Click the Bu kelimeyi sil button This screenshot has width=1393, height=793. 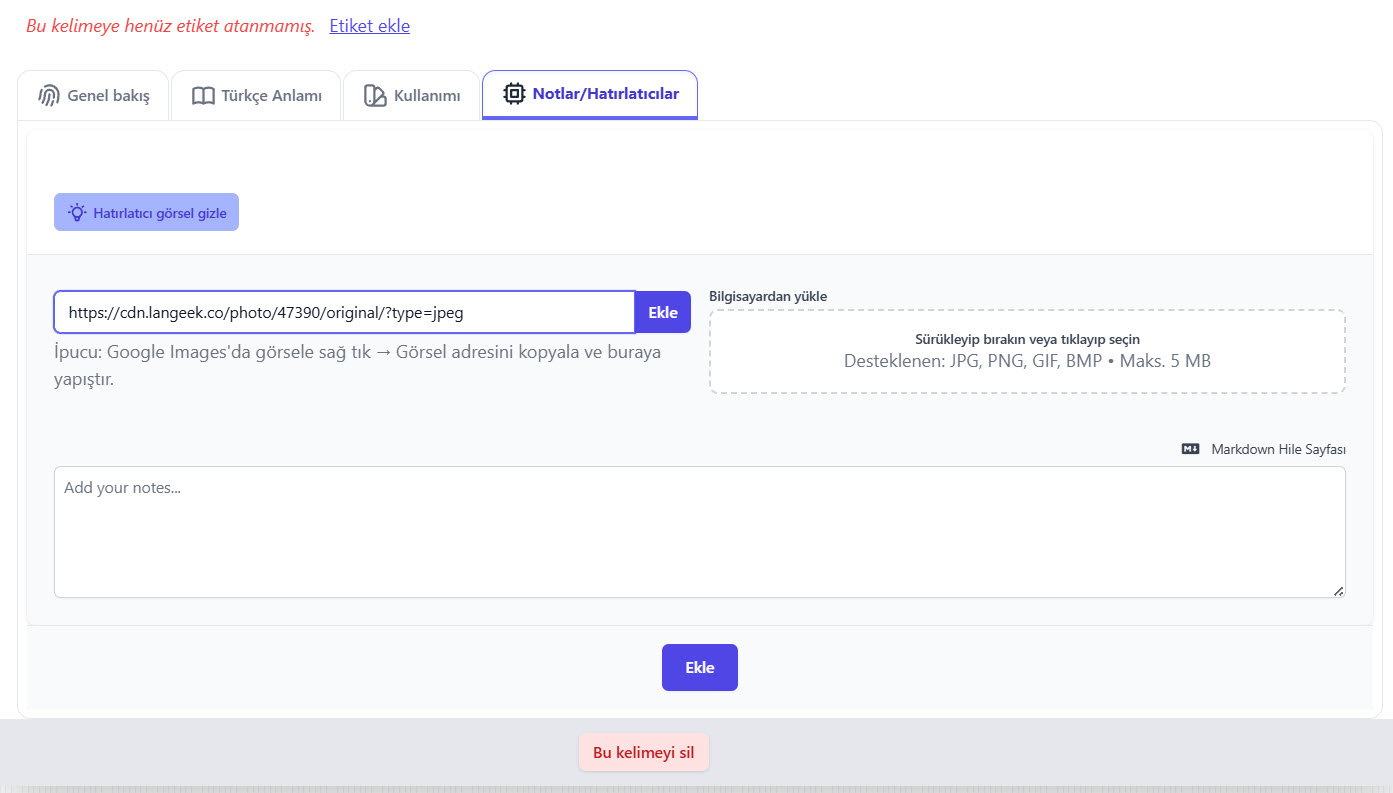point(643,753)
